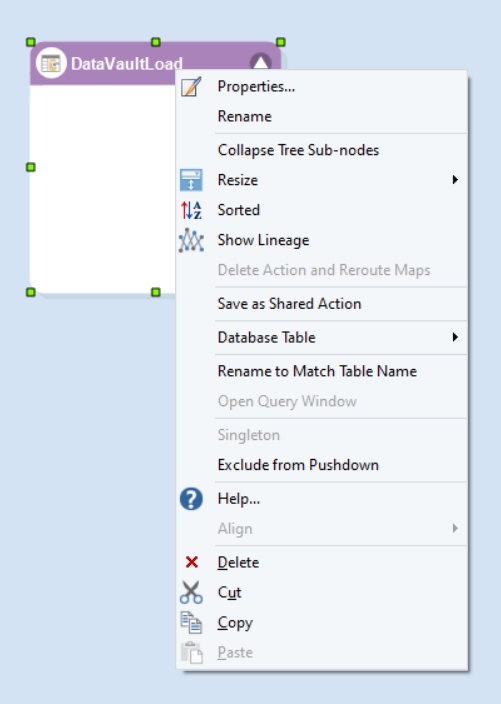Viewport: 501px width, 704px height.
Task: Click the scissors Cut icon
Action: 191,592
